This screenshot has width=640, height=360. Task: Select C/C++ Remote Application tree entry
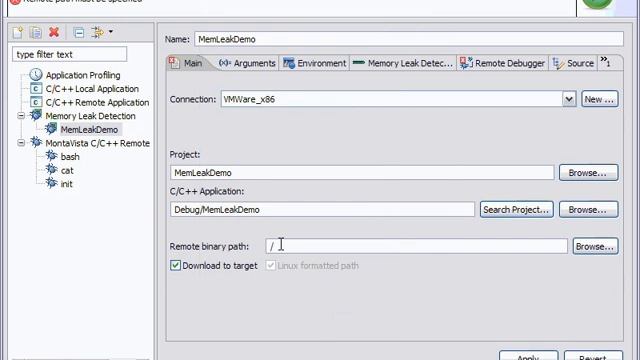[x=97, y=102]
